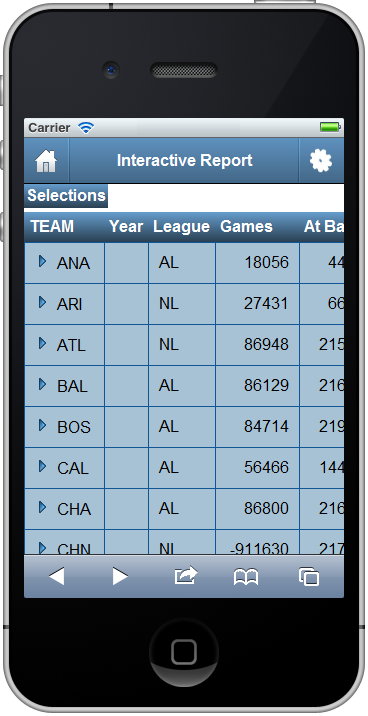This screenshot has width=368, height=716.
Task: Tap the browser back arrow
Action: [x=57, y=577]
